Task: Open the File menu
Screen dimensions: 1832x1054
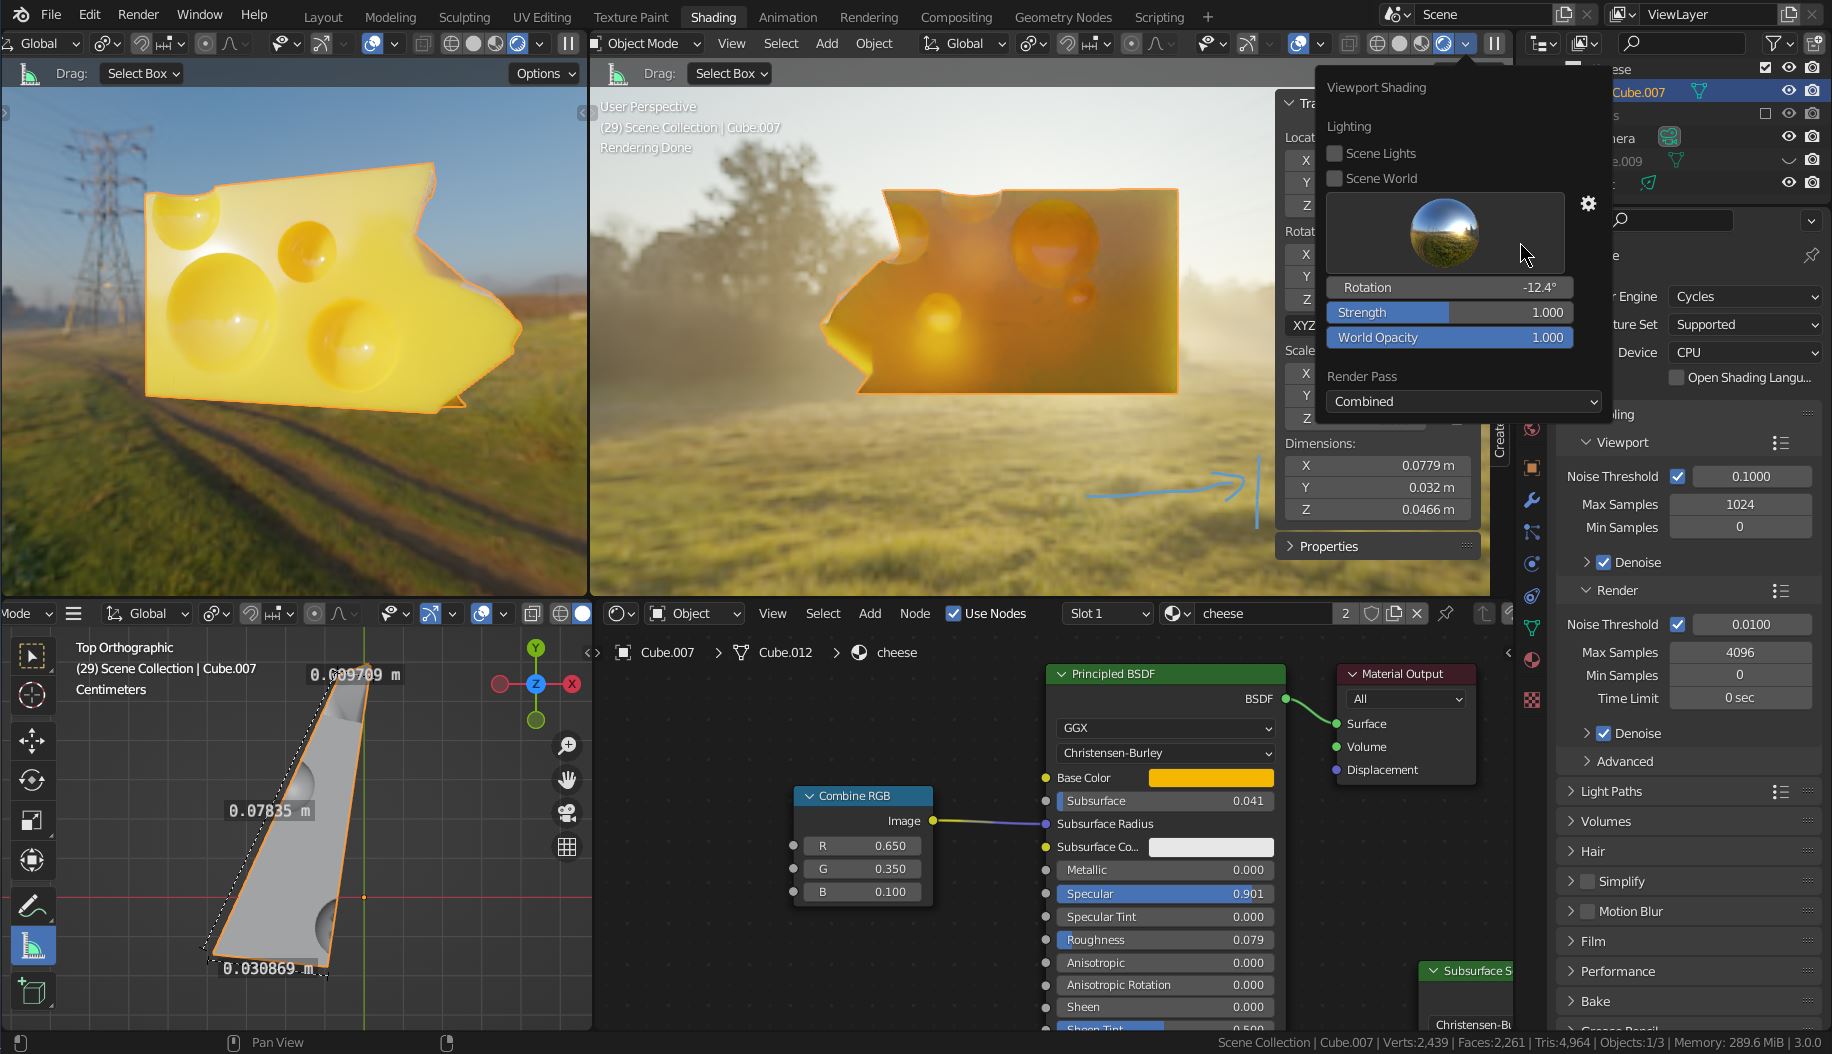Action: (x=51, y=15)
